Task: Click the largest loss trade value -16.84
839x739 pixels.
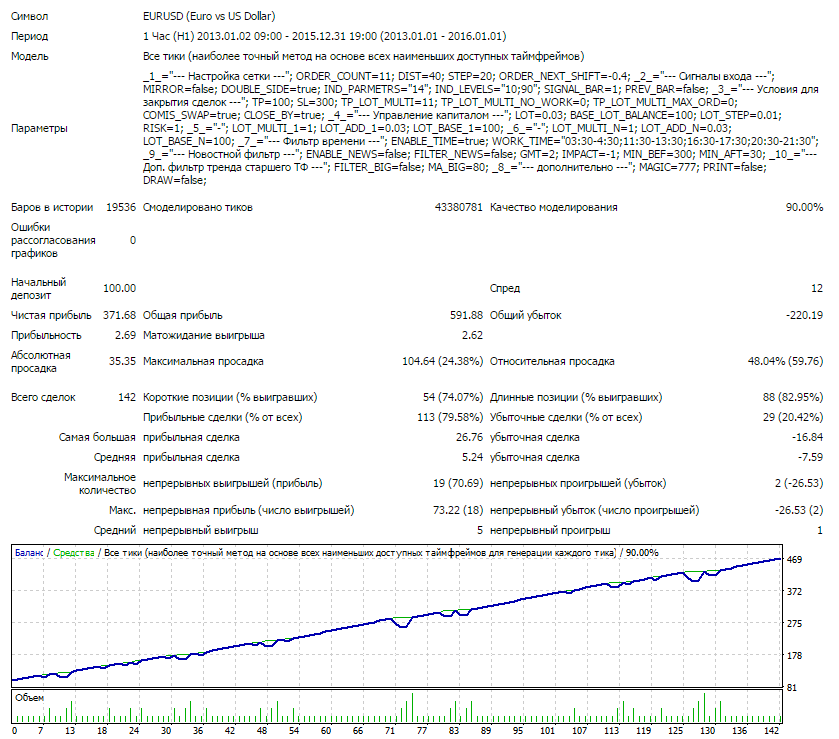Action: (x=807, y=437)
